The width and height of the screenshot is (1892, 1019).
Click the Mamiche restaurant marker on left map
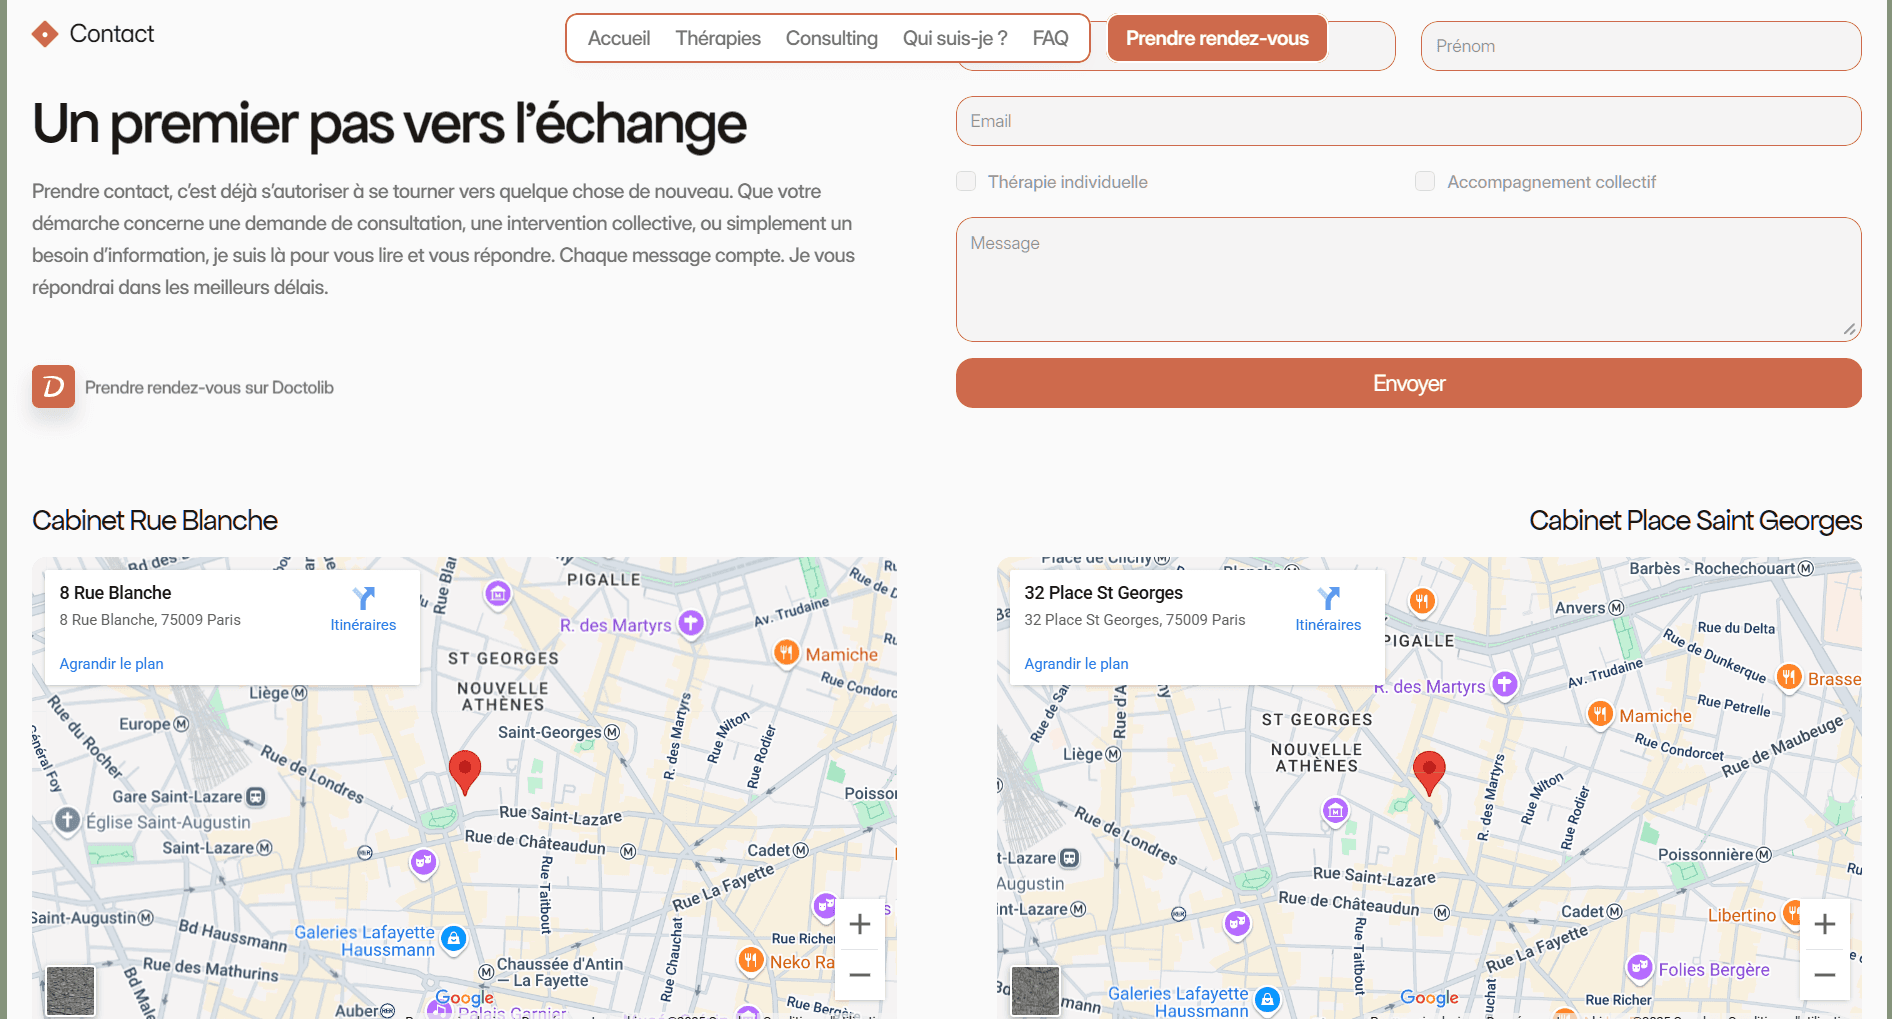coord(787,653)
